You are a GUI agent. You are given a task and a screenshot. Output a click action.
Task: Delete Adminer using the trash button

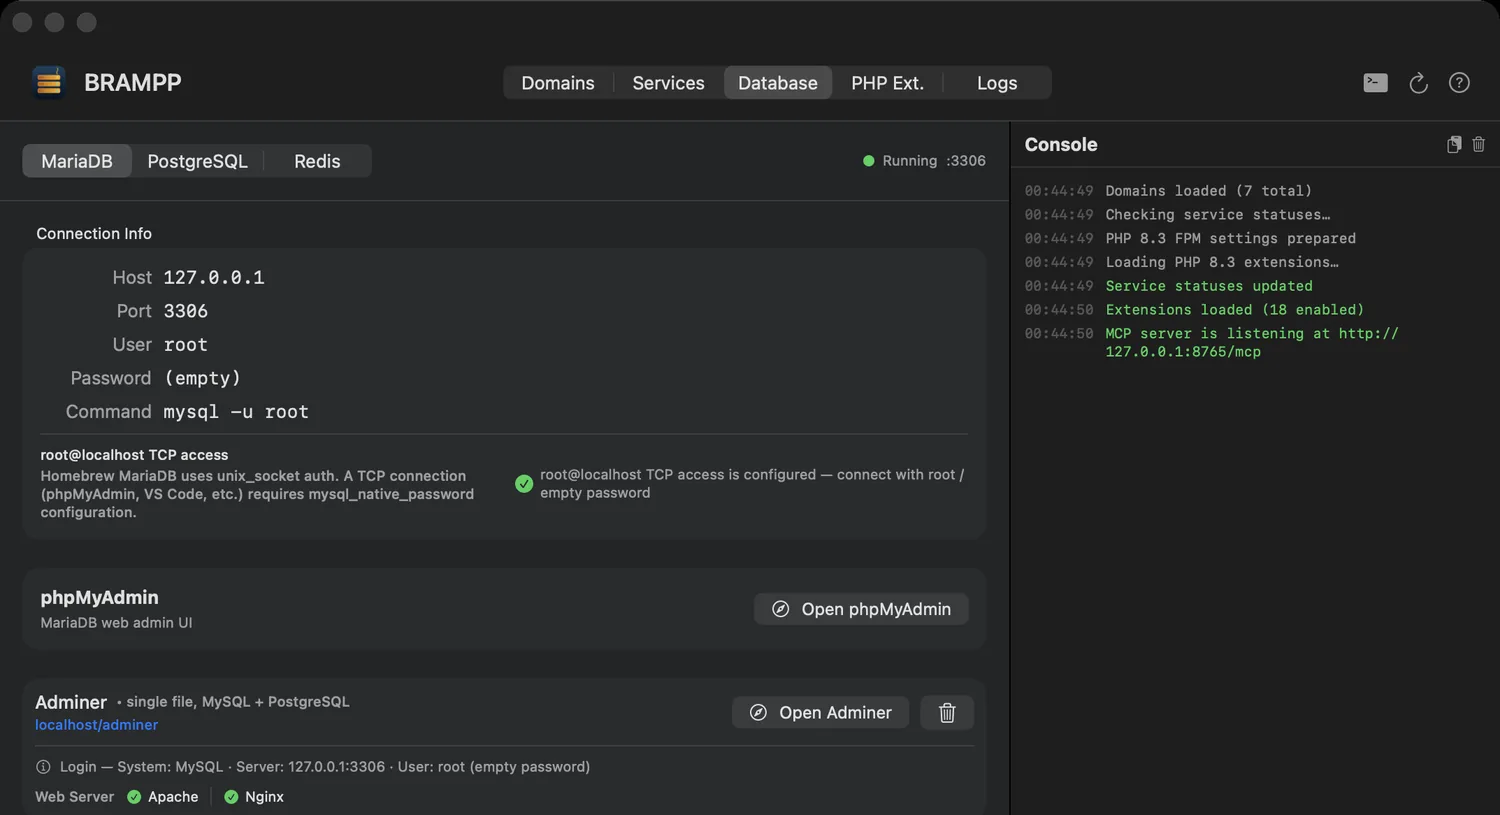click(947, 713)
